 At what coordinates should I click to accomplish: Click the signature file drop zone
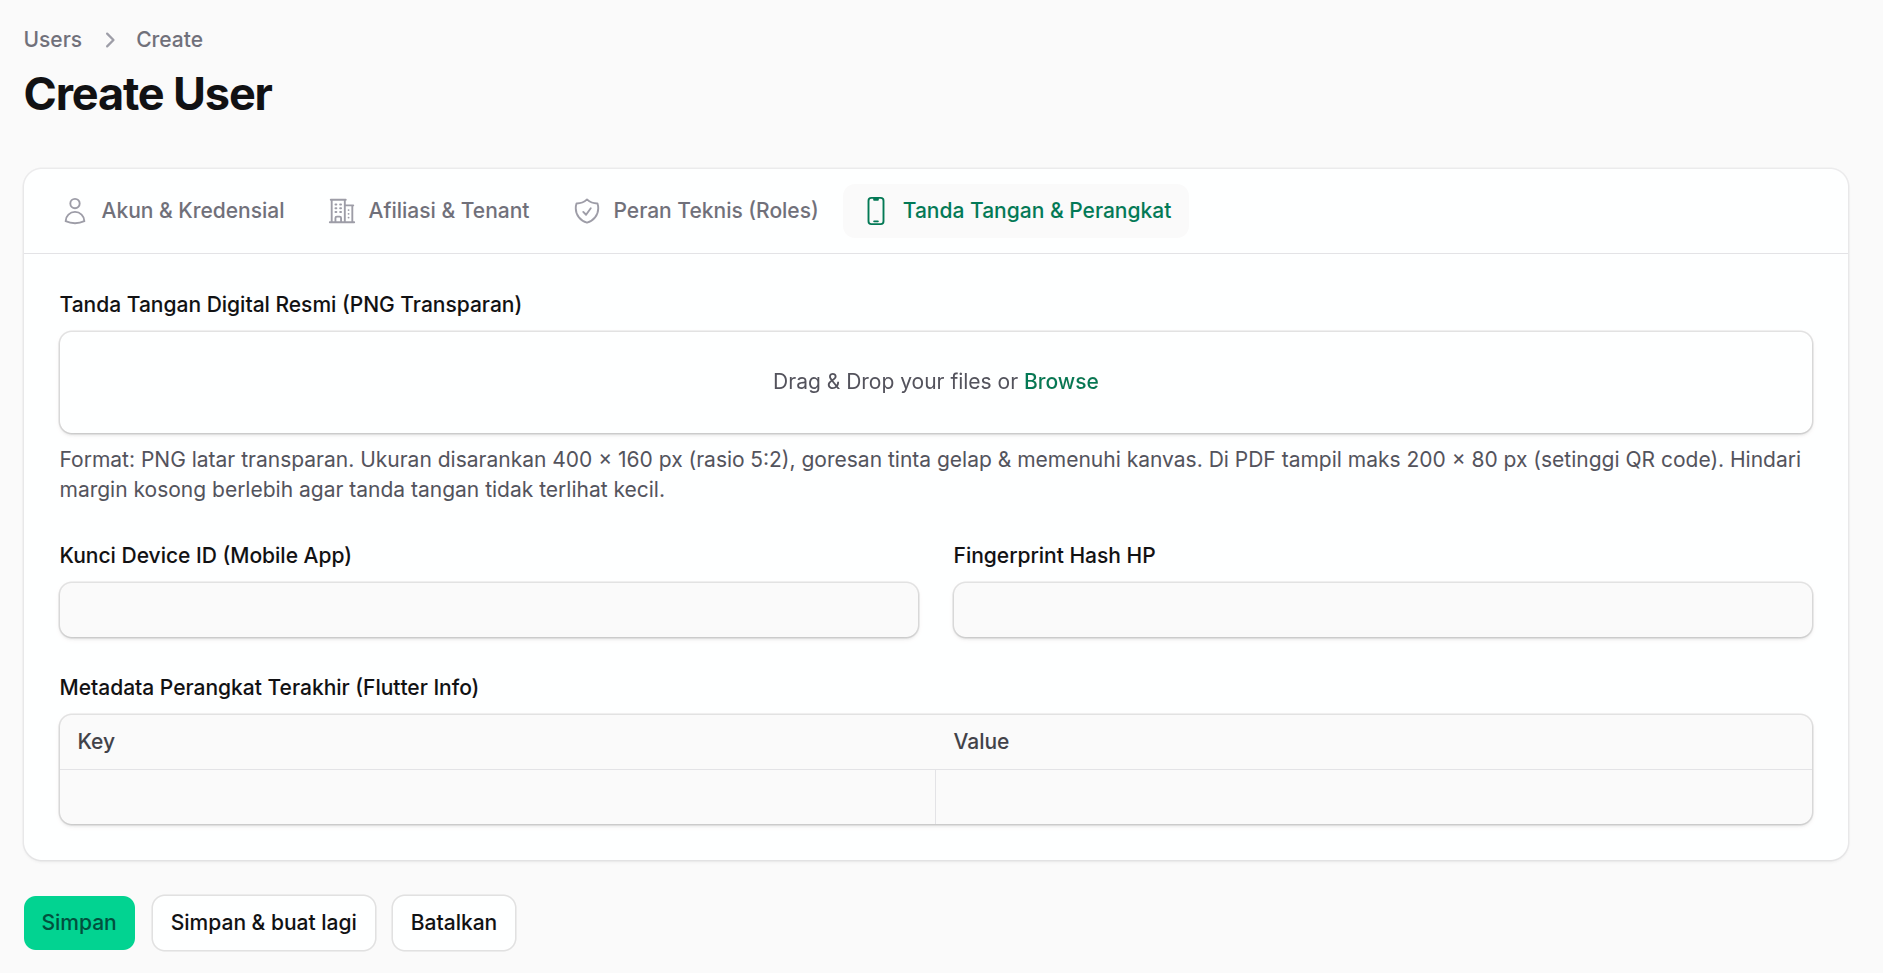pos(936,382)
